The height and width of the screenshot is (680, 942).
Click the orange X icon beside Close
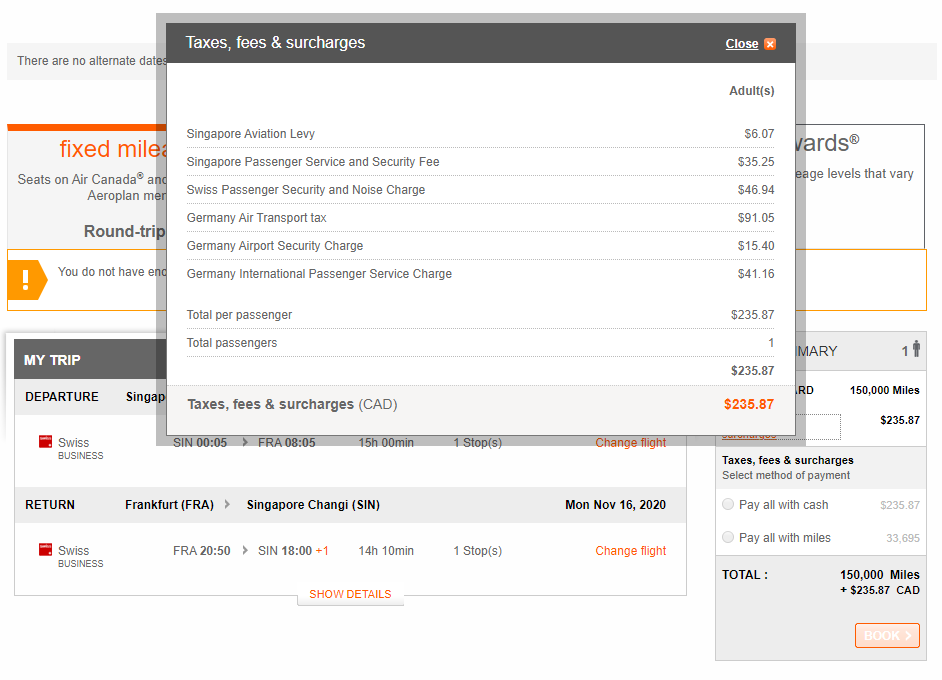pyautogui.click(x=770, y=44)
